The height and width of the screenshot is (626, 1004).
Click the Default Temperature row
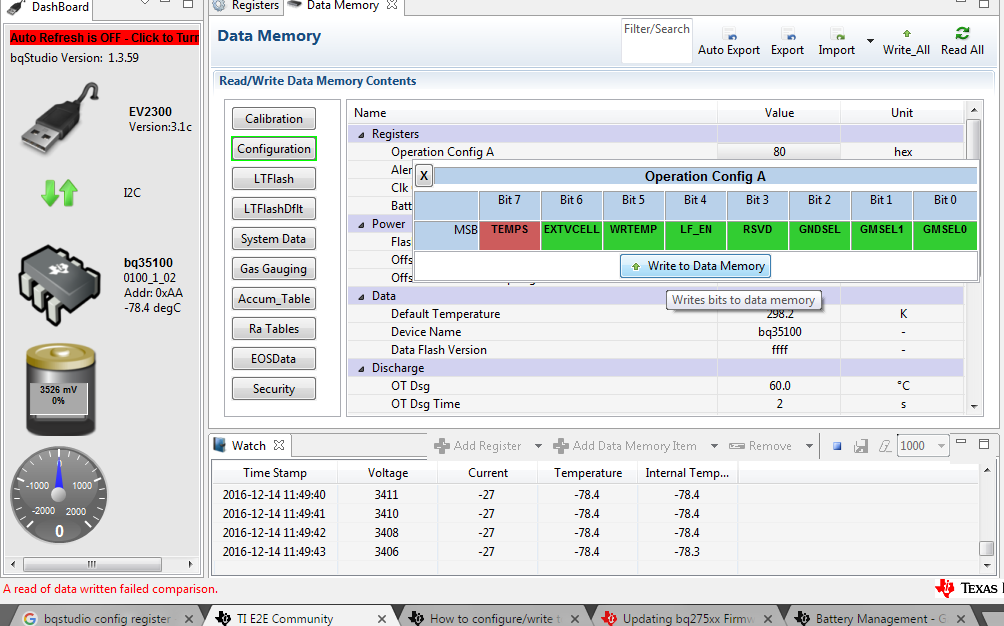[656, 314]
